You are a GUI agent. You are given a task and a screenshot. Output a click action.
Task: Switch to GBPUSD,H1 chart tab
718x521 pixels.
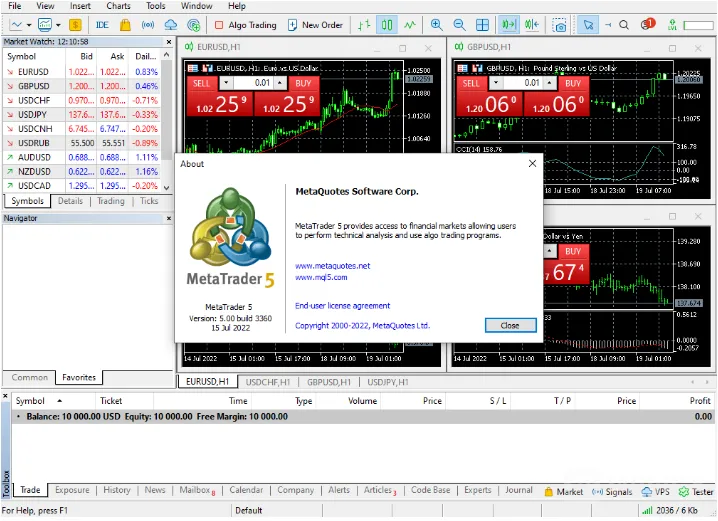coord(329,382)
